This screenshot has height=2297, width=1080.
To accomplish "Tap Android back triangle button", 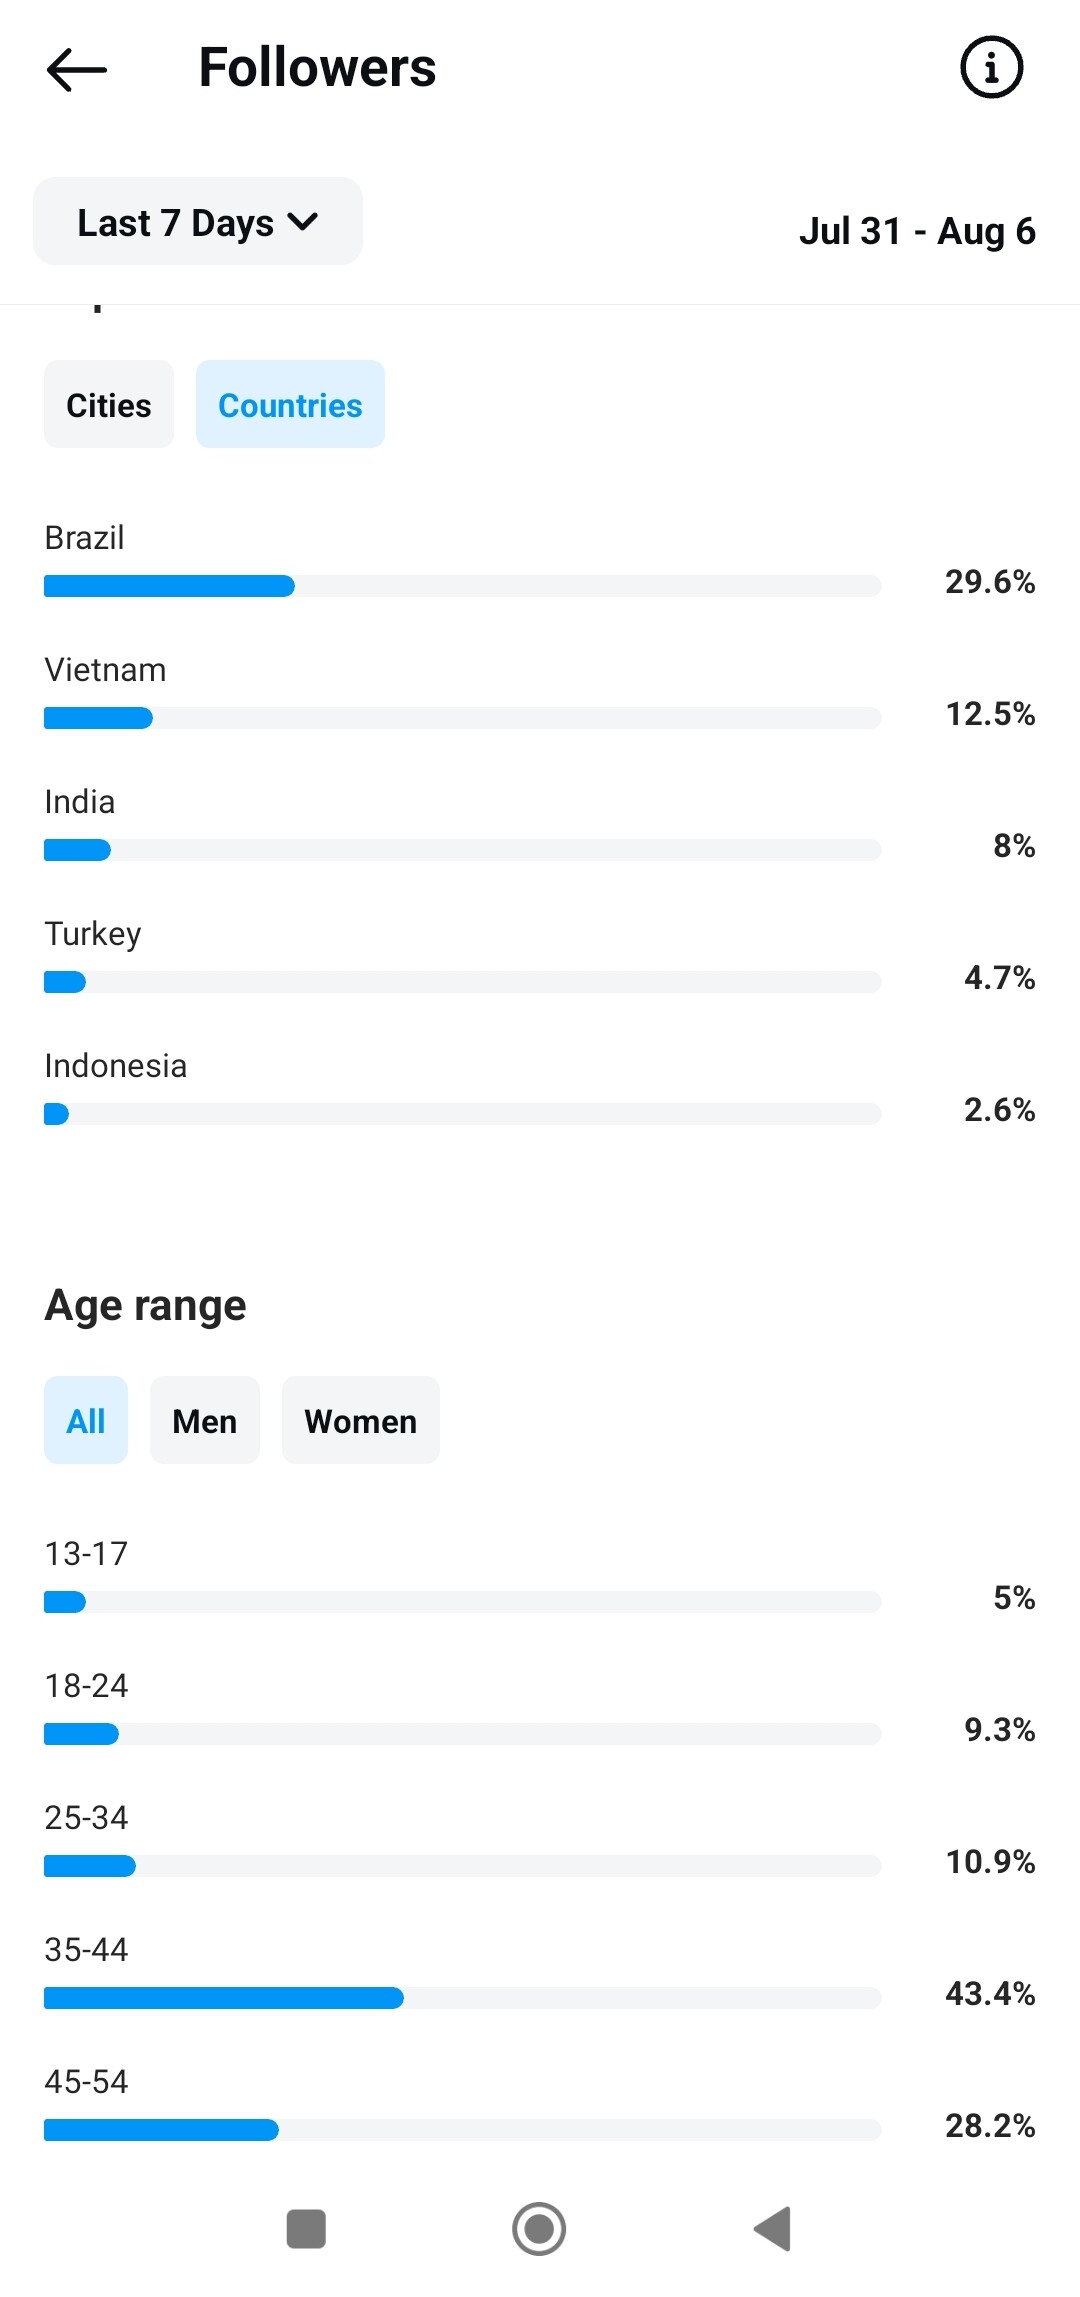I will point(773,2229).
